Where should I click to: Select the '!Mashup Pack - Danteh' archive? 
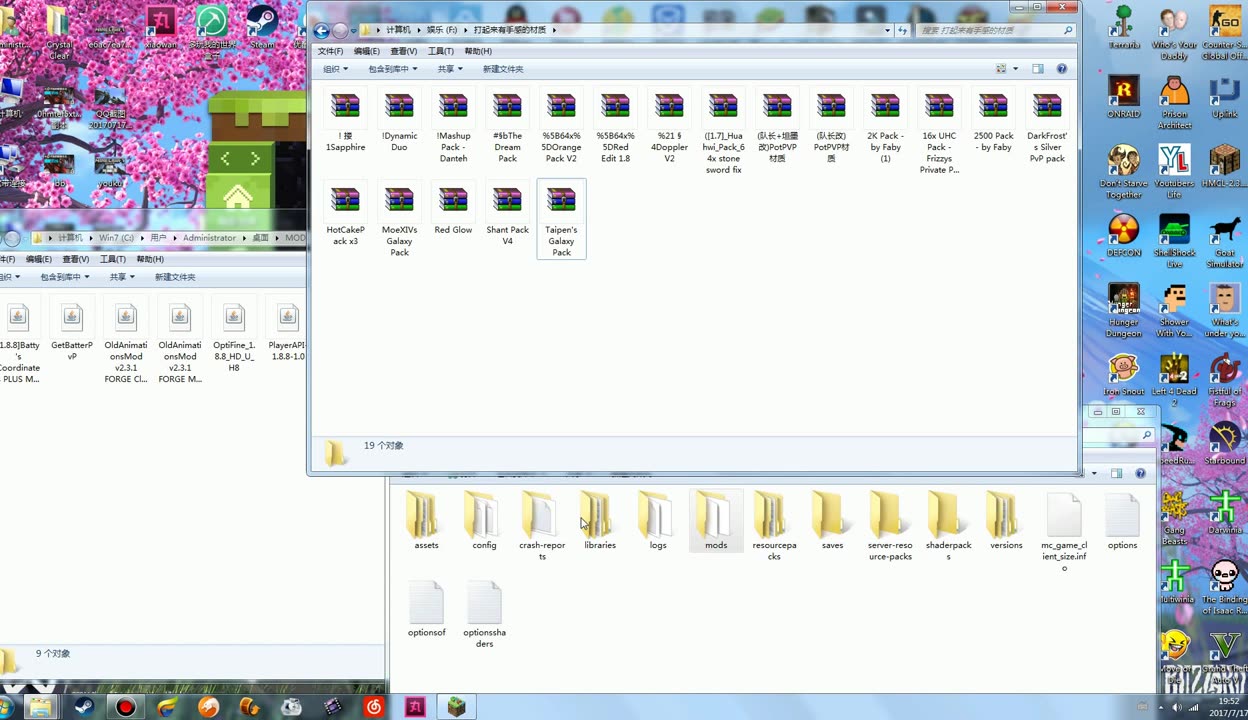coord(453,126)
